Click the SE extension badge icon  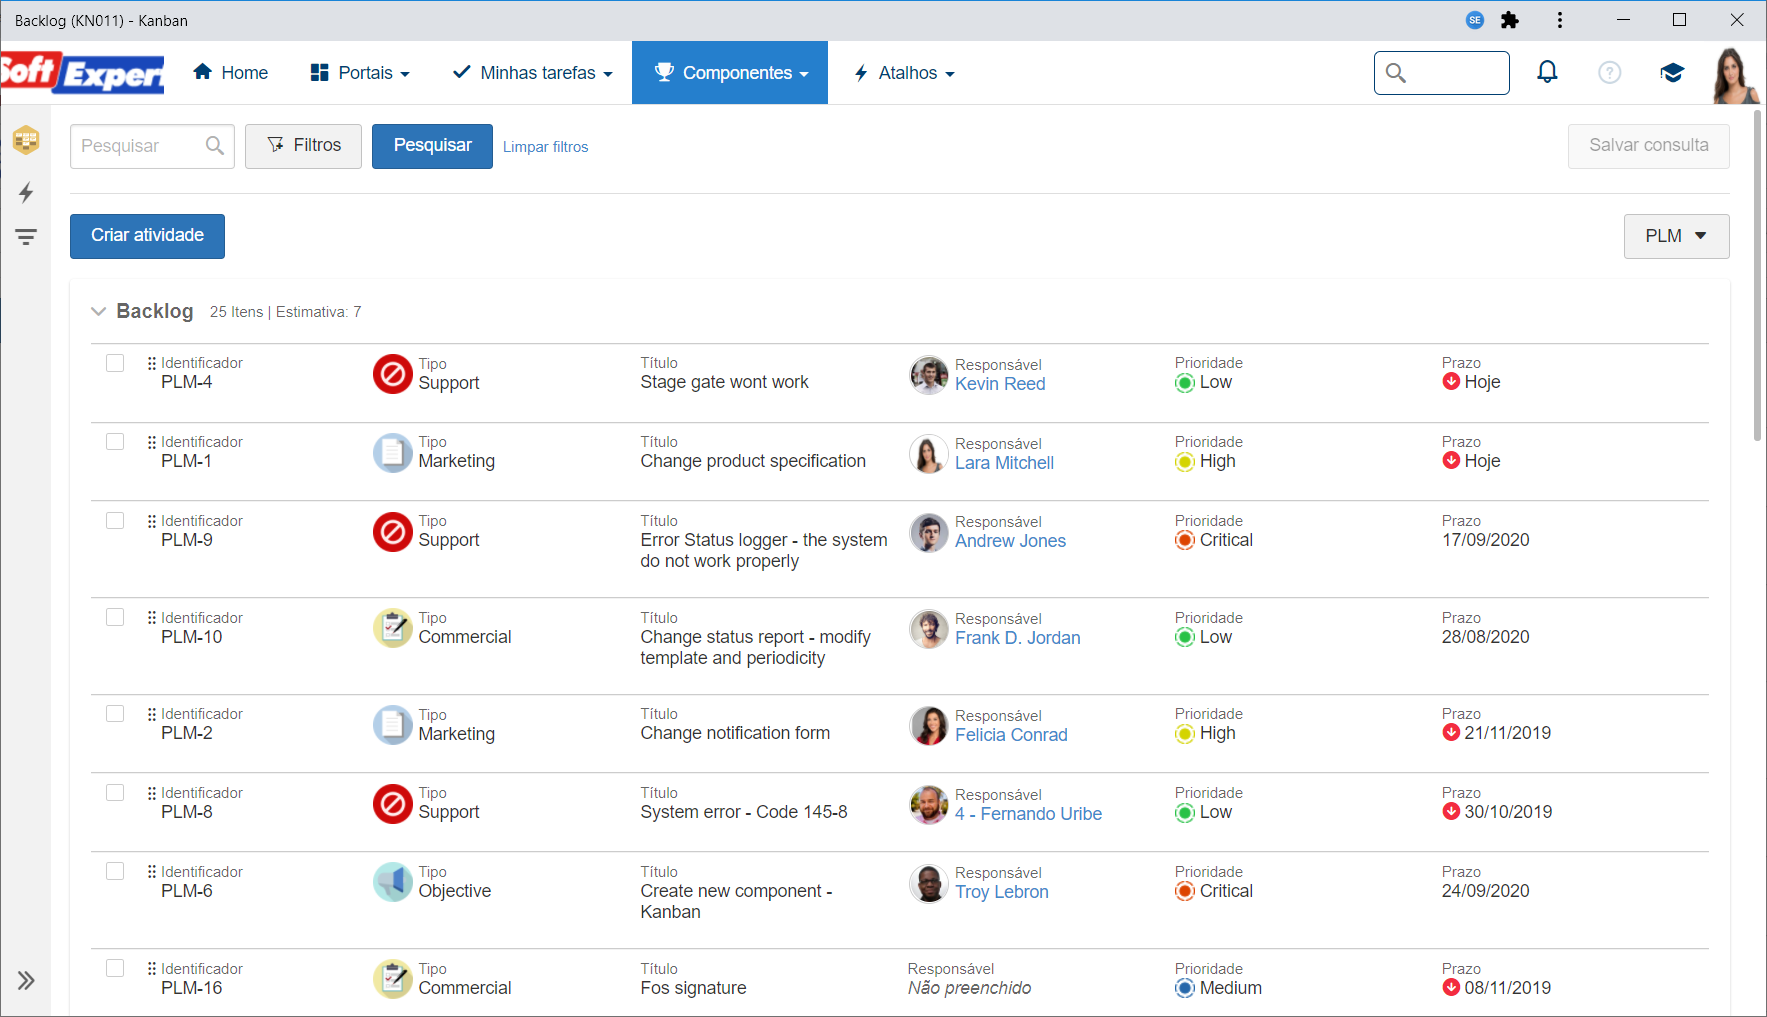[x=1475, y=20]
